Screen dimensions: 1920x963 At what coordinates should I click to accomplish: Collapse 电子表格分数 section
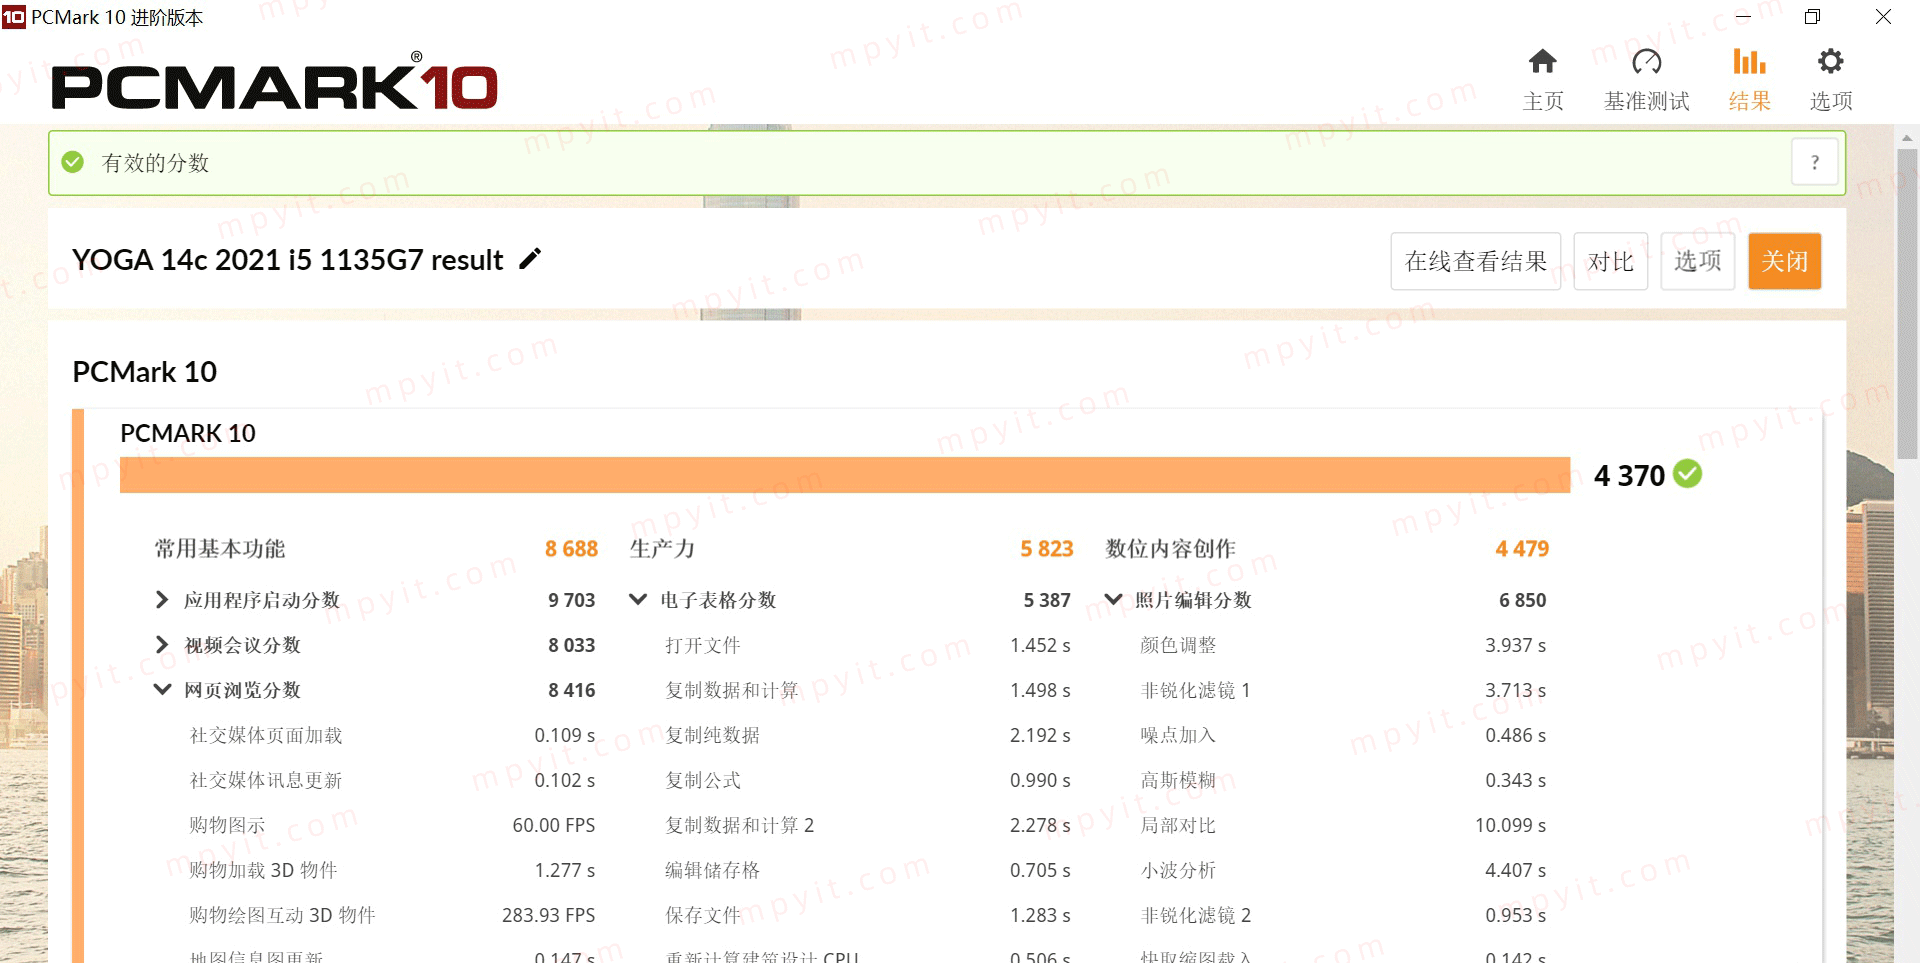pos(638,600)
